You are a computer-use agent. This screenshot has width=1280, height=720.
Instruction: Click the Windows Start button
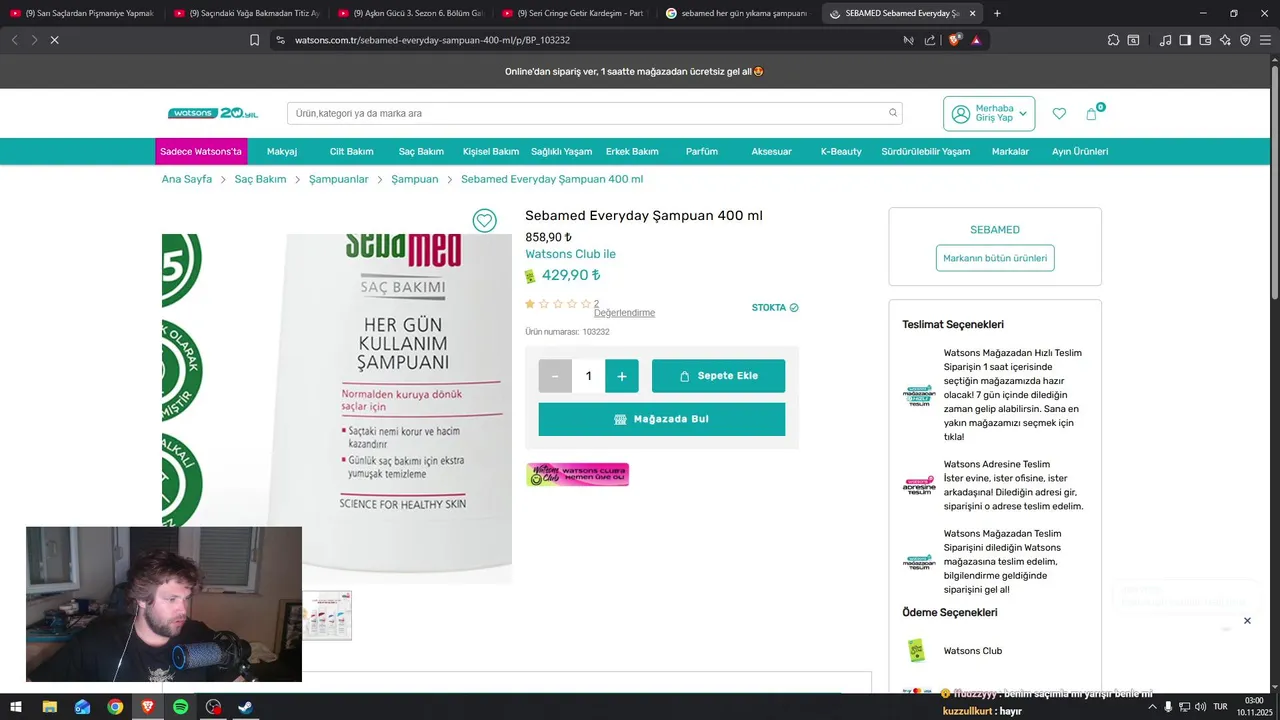click(x=16, y=707)
